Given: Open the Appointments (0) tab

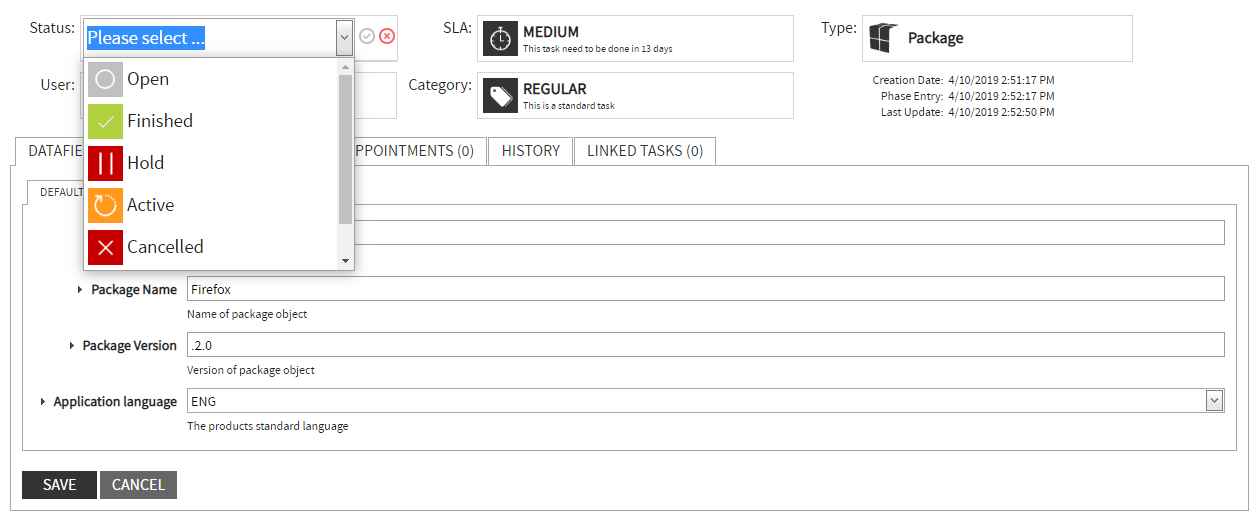Looking at the screenshot, I should [420, 151].
